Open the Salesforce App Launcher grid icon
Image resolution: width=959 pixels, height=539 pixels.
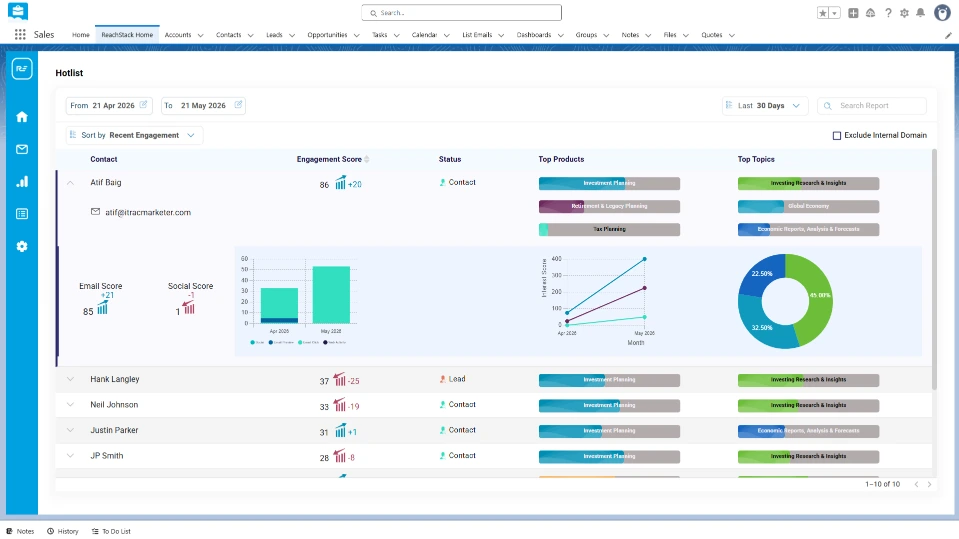point(20,35)
